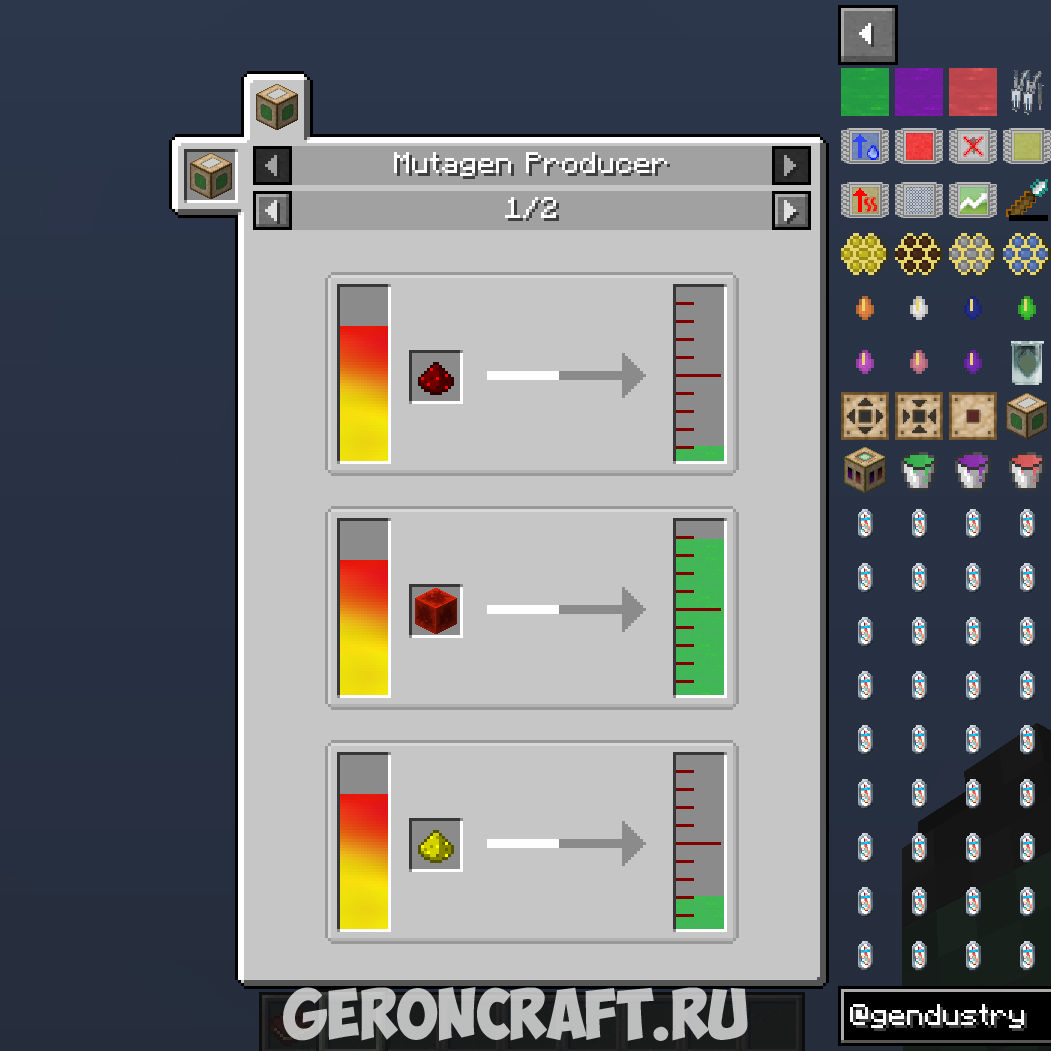Select the dark blue honey drop
Image resolution: width=1051 pixels, height=1051 pixels.
coord(973,308)
